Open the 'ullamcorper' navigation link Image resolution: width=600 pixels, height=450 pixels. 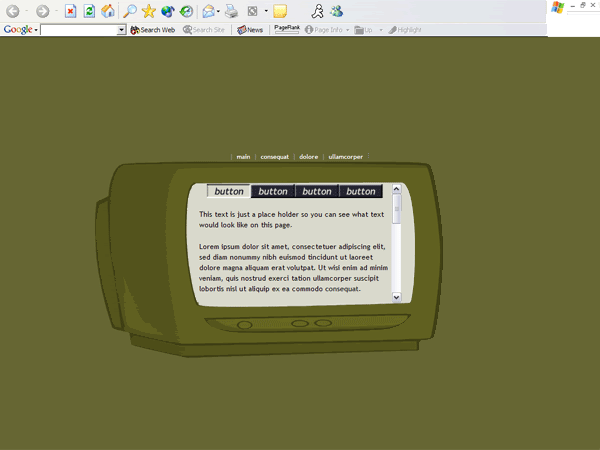(x=346, y=157)
